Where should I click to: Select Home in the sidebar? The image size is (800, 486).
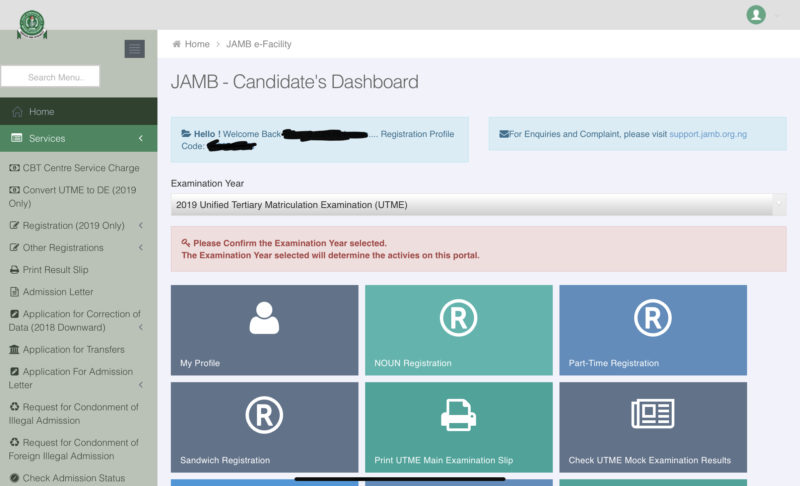79,111
